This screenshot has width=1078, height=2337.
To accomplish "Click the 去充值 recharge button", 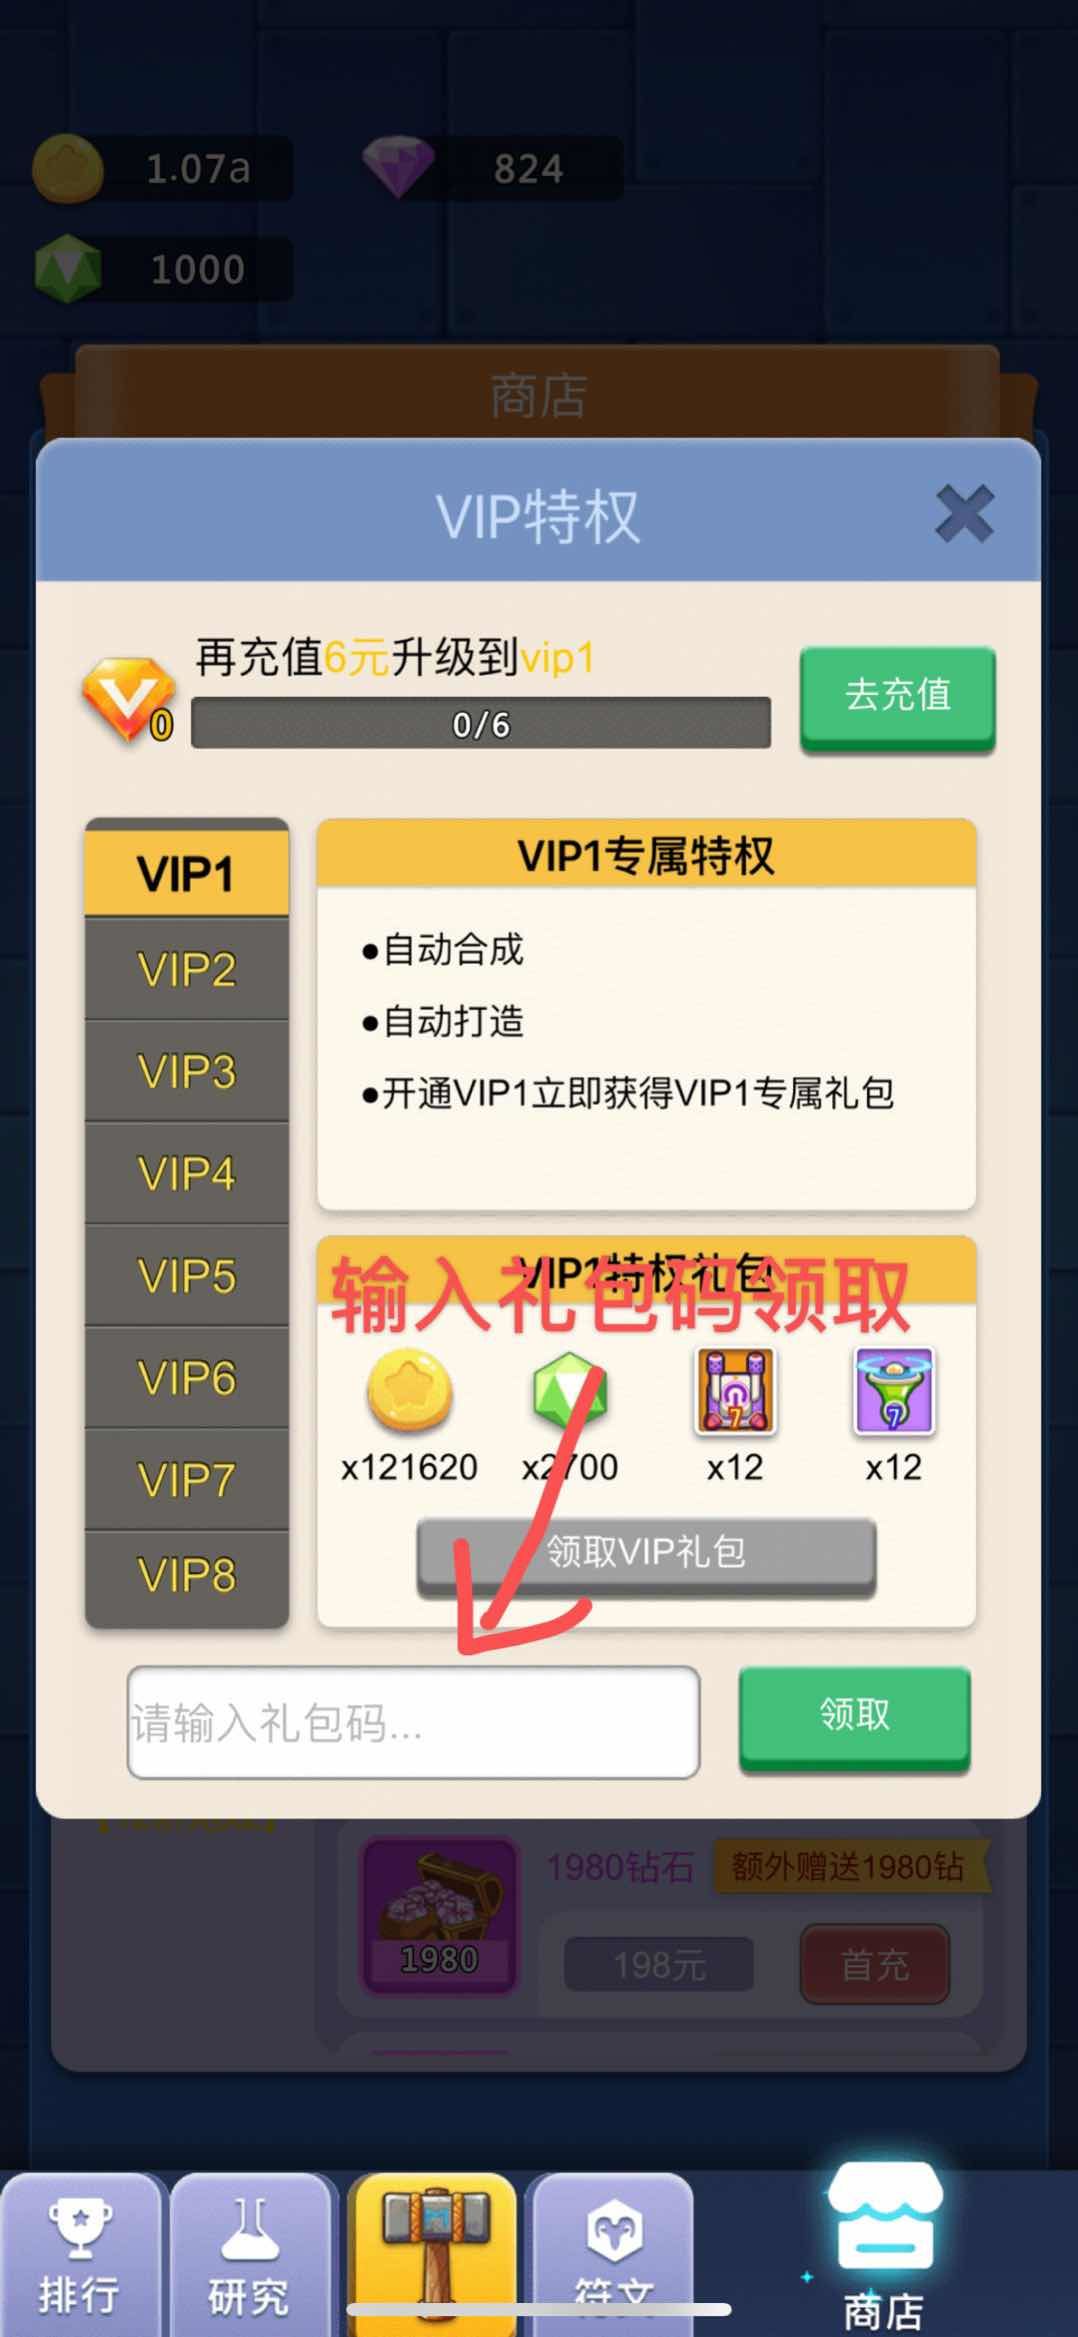I will (897, 697).
